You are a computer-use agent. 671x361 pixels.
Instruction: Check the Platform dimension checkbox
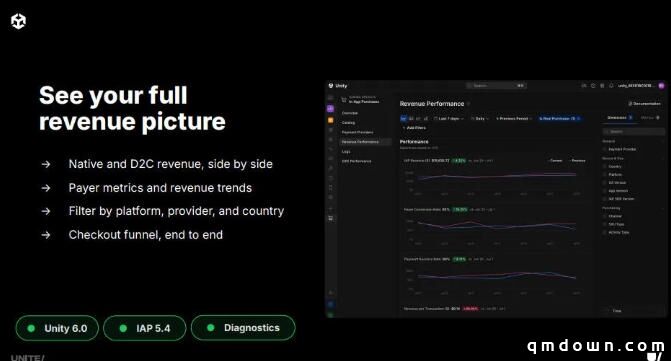click(x=605, y=175)
